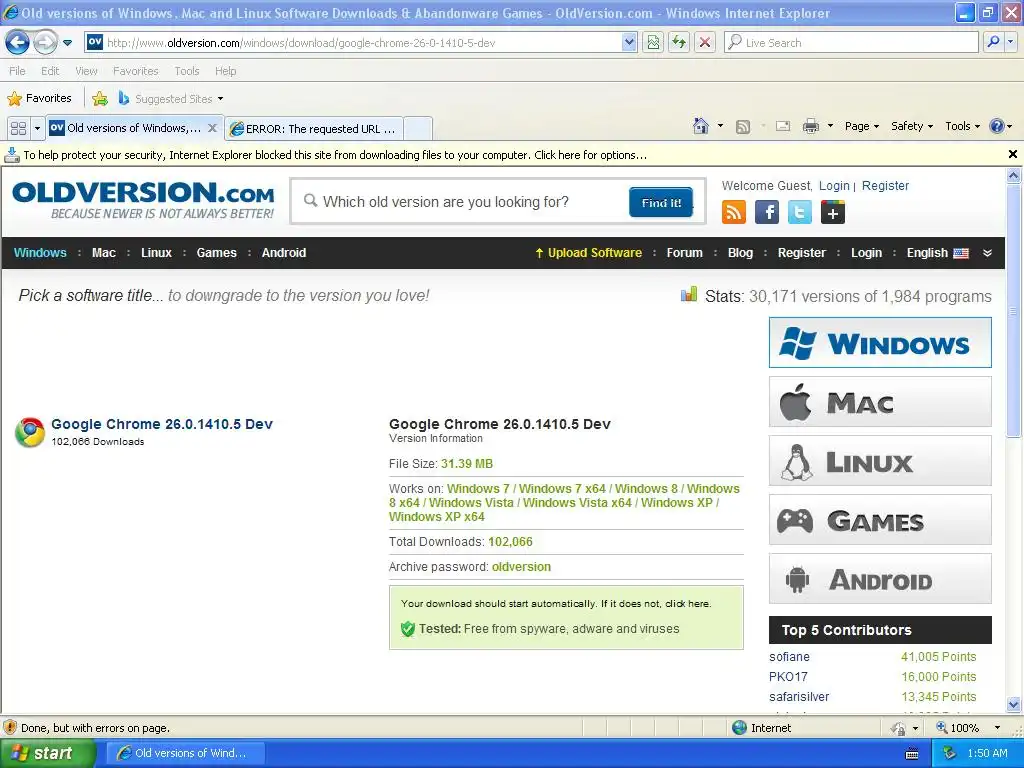Click the large MAC category button
This screenshot has height=768, width=1024.
pos(880,402)
